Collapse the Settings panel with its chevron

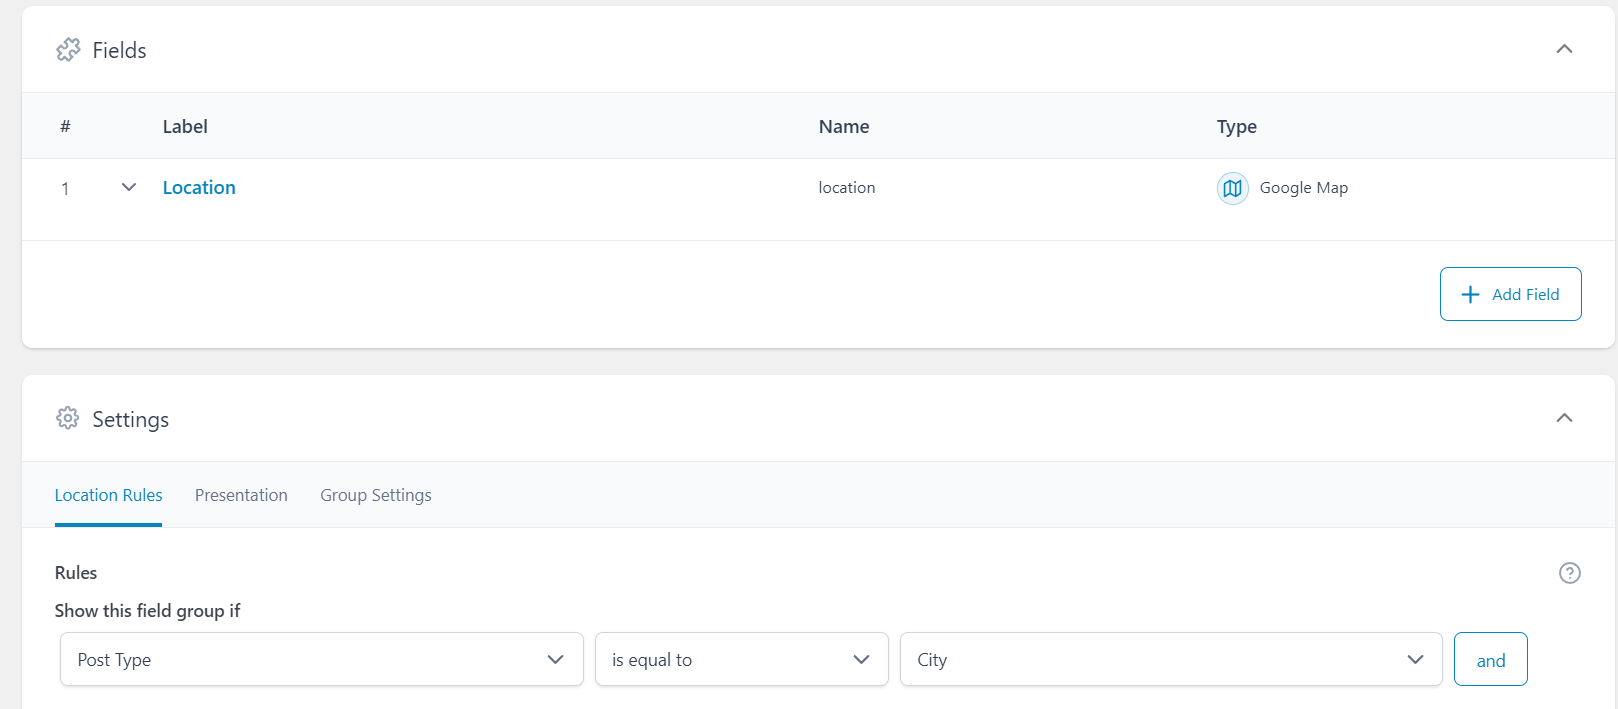tap(1564, 418)
